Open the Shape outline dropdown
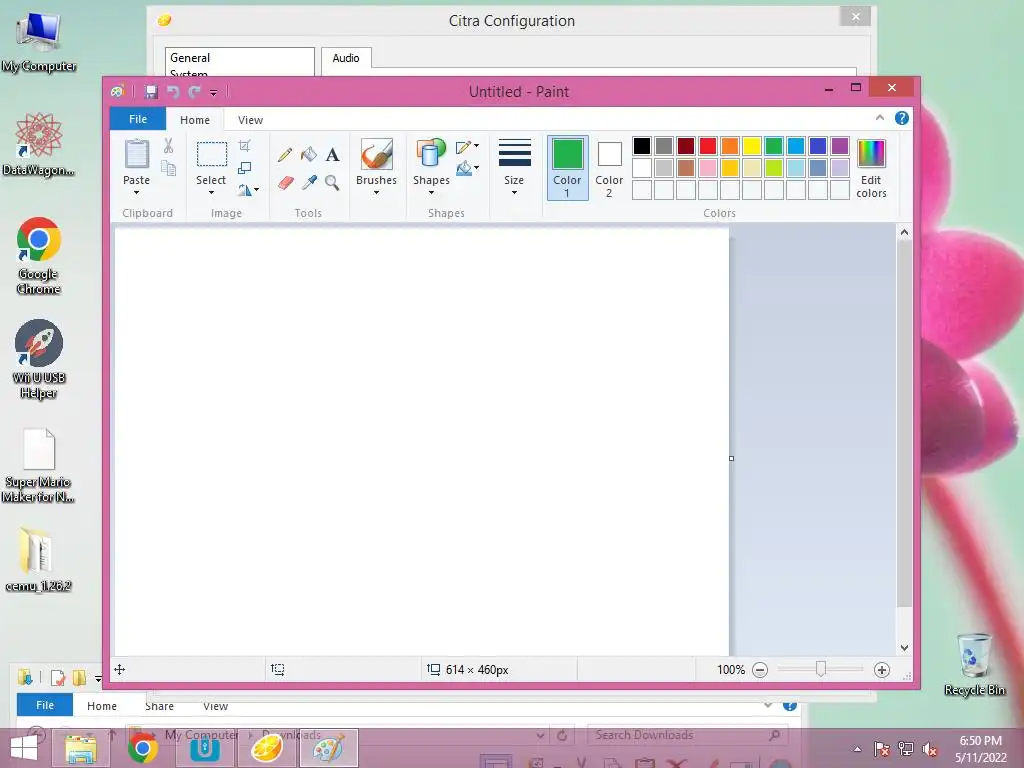The width and height of the screenshot is (1024, 768). (x=468, y=146)
